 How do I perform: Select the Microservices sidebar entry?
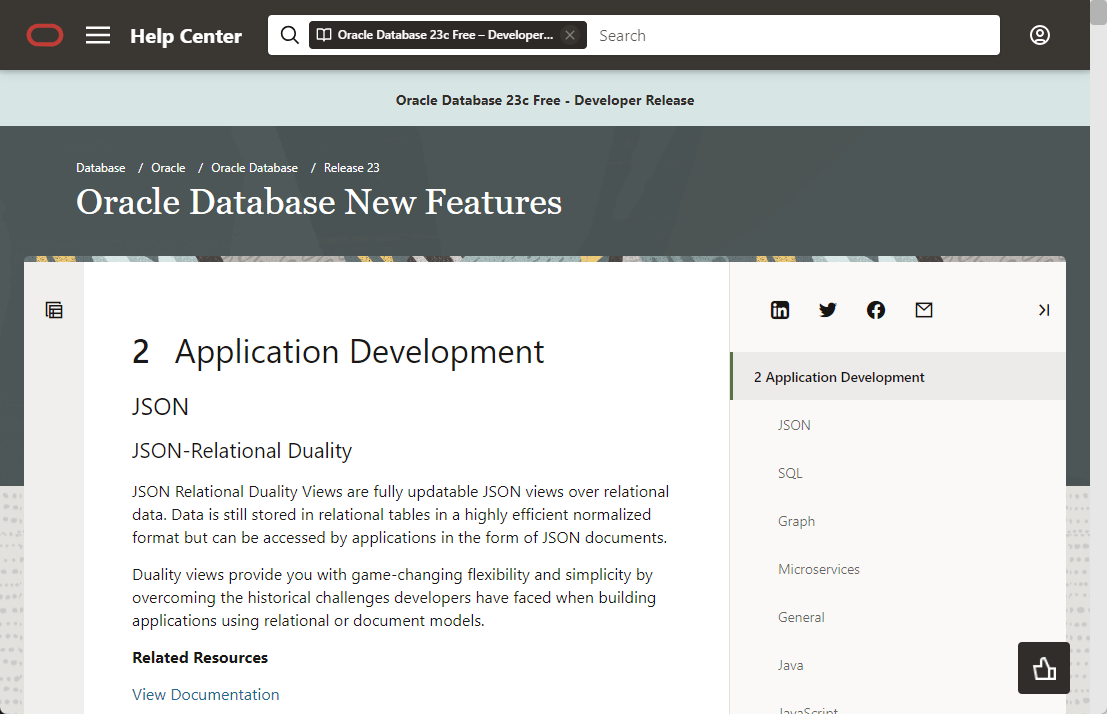(819, 568)
